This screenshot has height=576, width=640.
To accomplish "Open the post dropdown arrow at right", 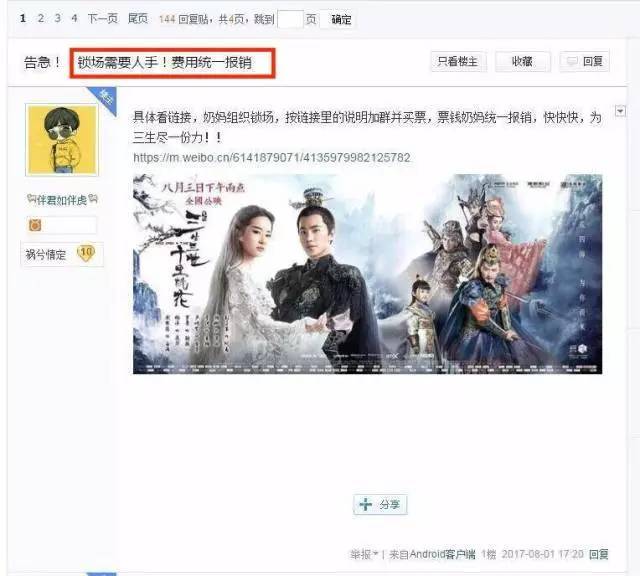I will (x=620, y=111).
